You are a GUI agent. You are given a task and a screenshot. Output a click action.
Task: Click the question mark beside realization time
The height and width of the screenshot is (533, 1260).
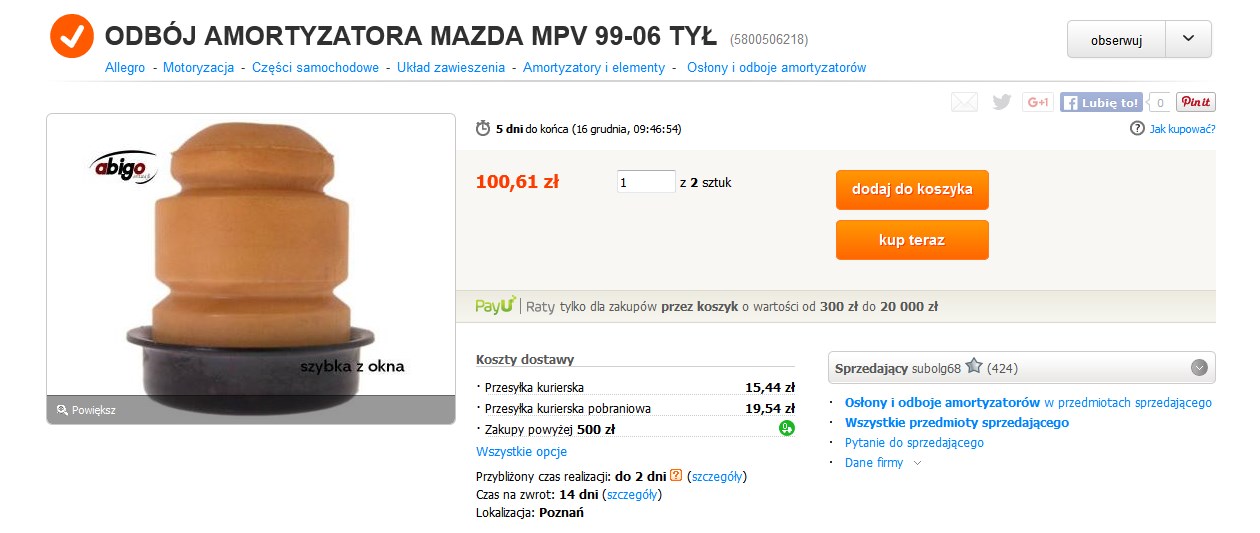click(x=676, y=475)
